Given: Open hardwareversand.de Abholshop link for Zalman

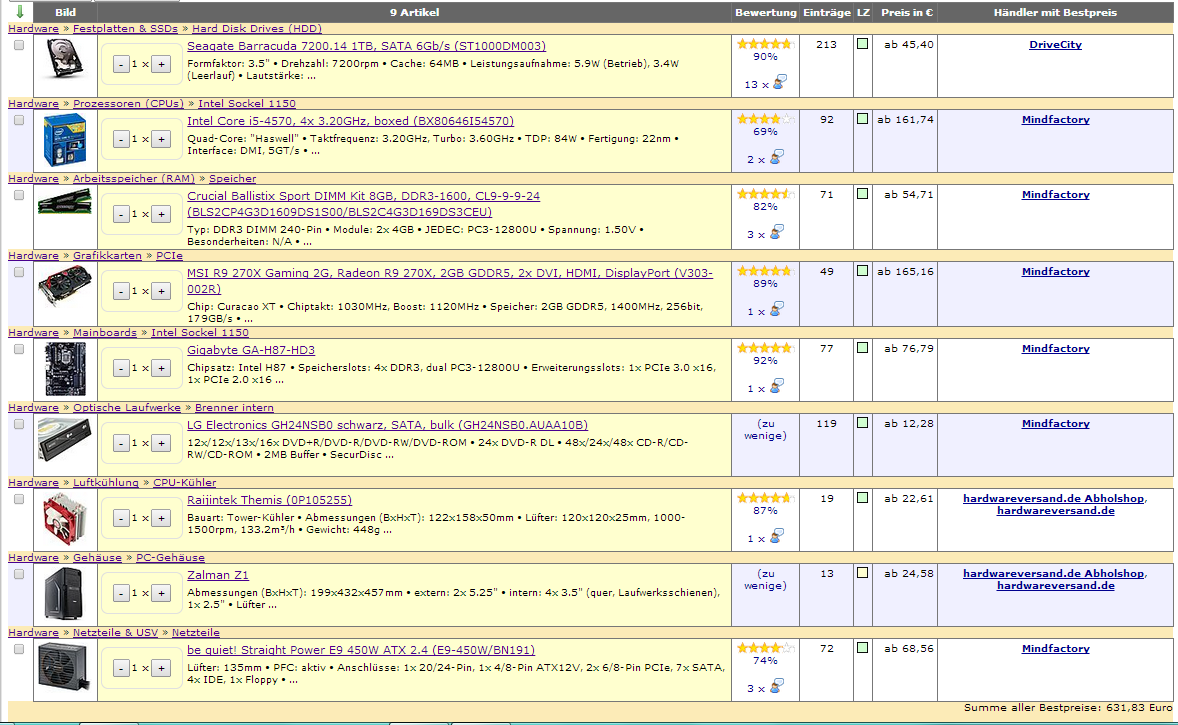Looking at the screenshot, I should [1053, 573].
